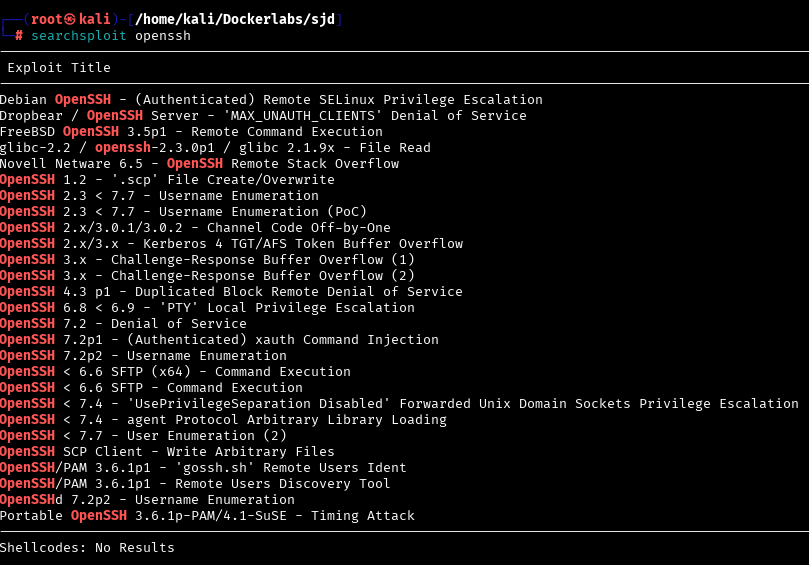This screenshot has height=565, width=809.
Task: Click the 'PTY' Local Privilege Escalation line
Action: pos(207,308)
